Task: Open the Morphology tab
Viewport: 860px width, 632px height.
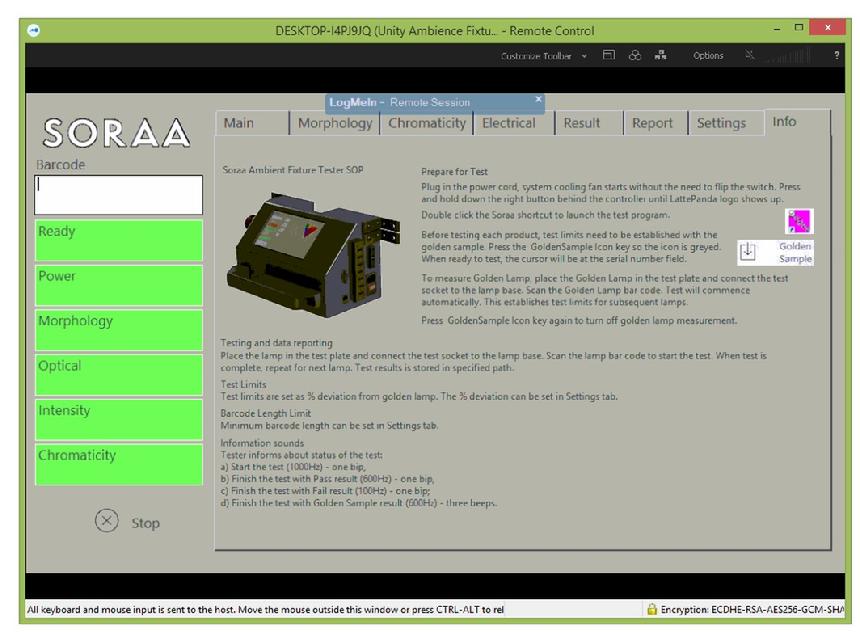Action: 335,123
